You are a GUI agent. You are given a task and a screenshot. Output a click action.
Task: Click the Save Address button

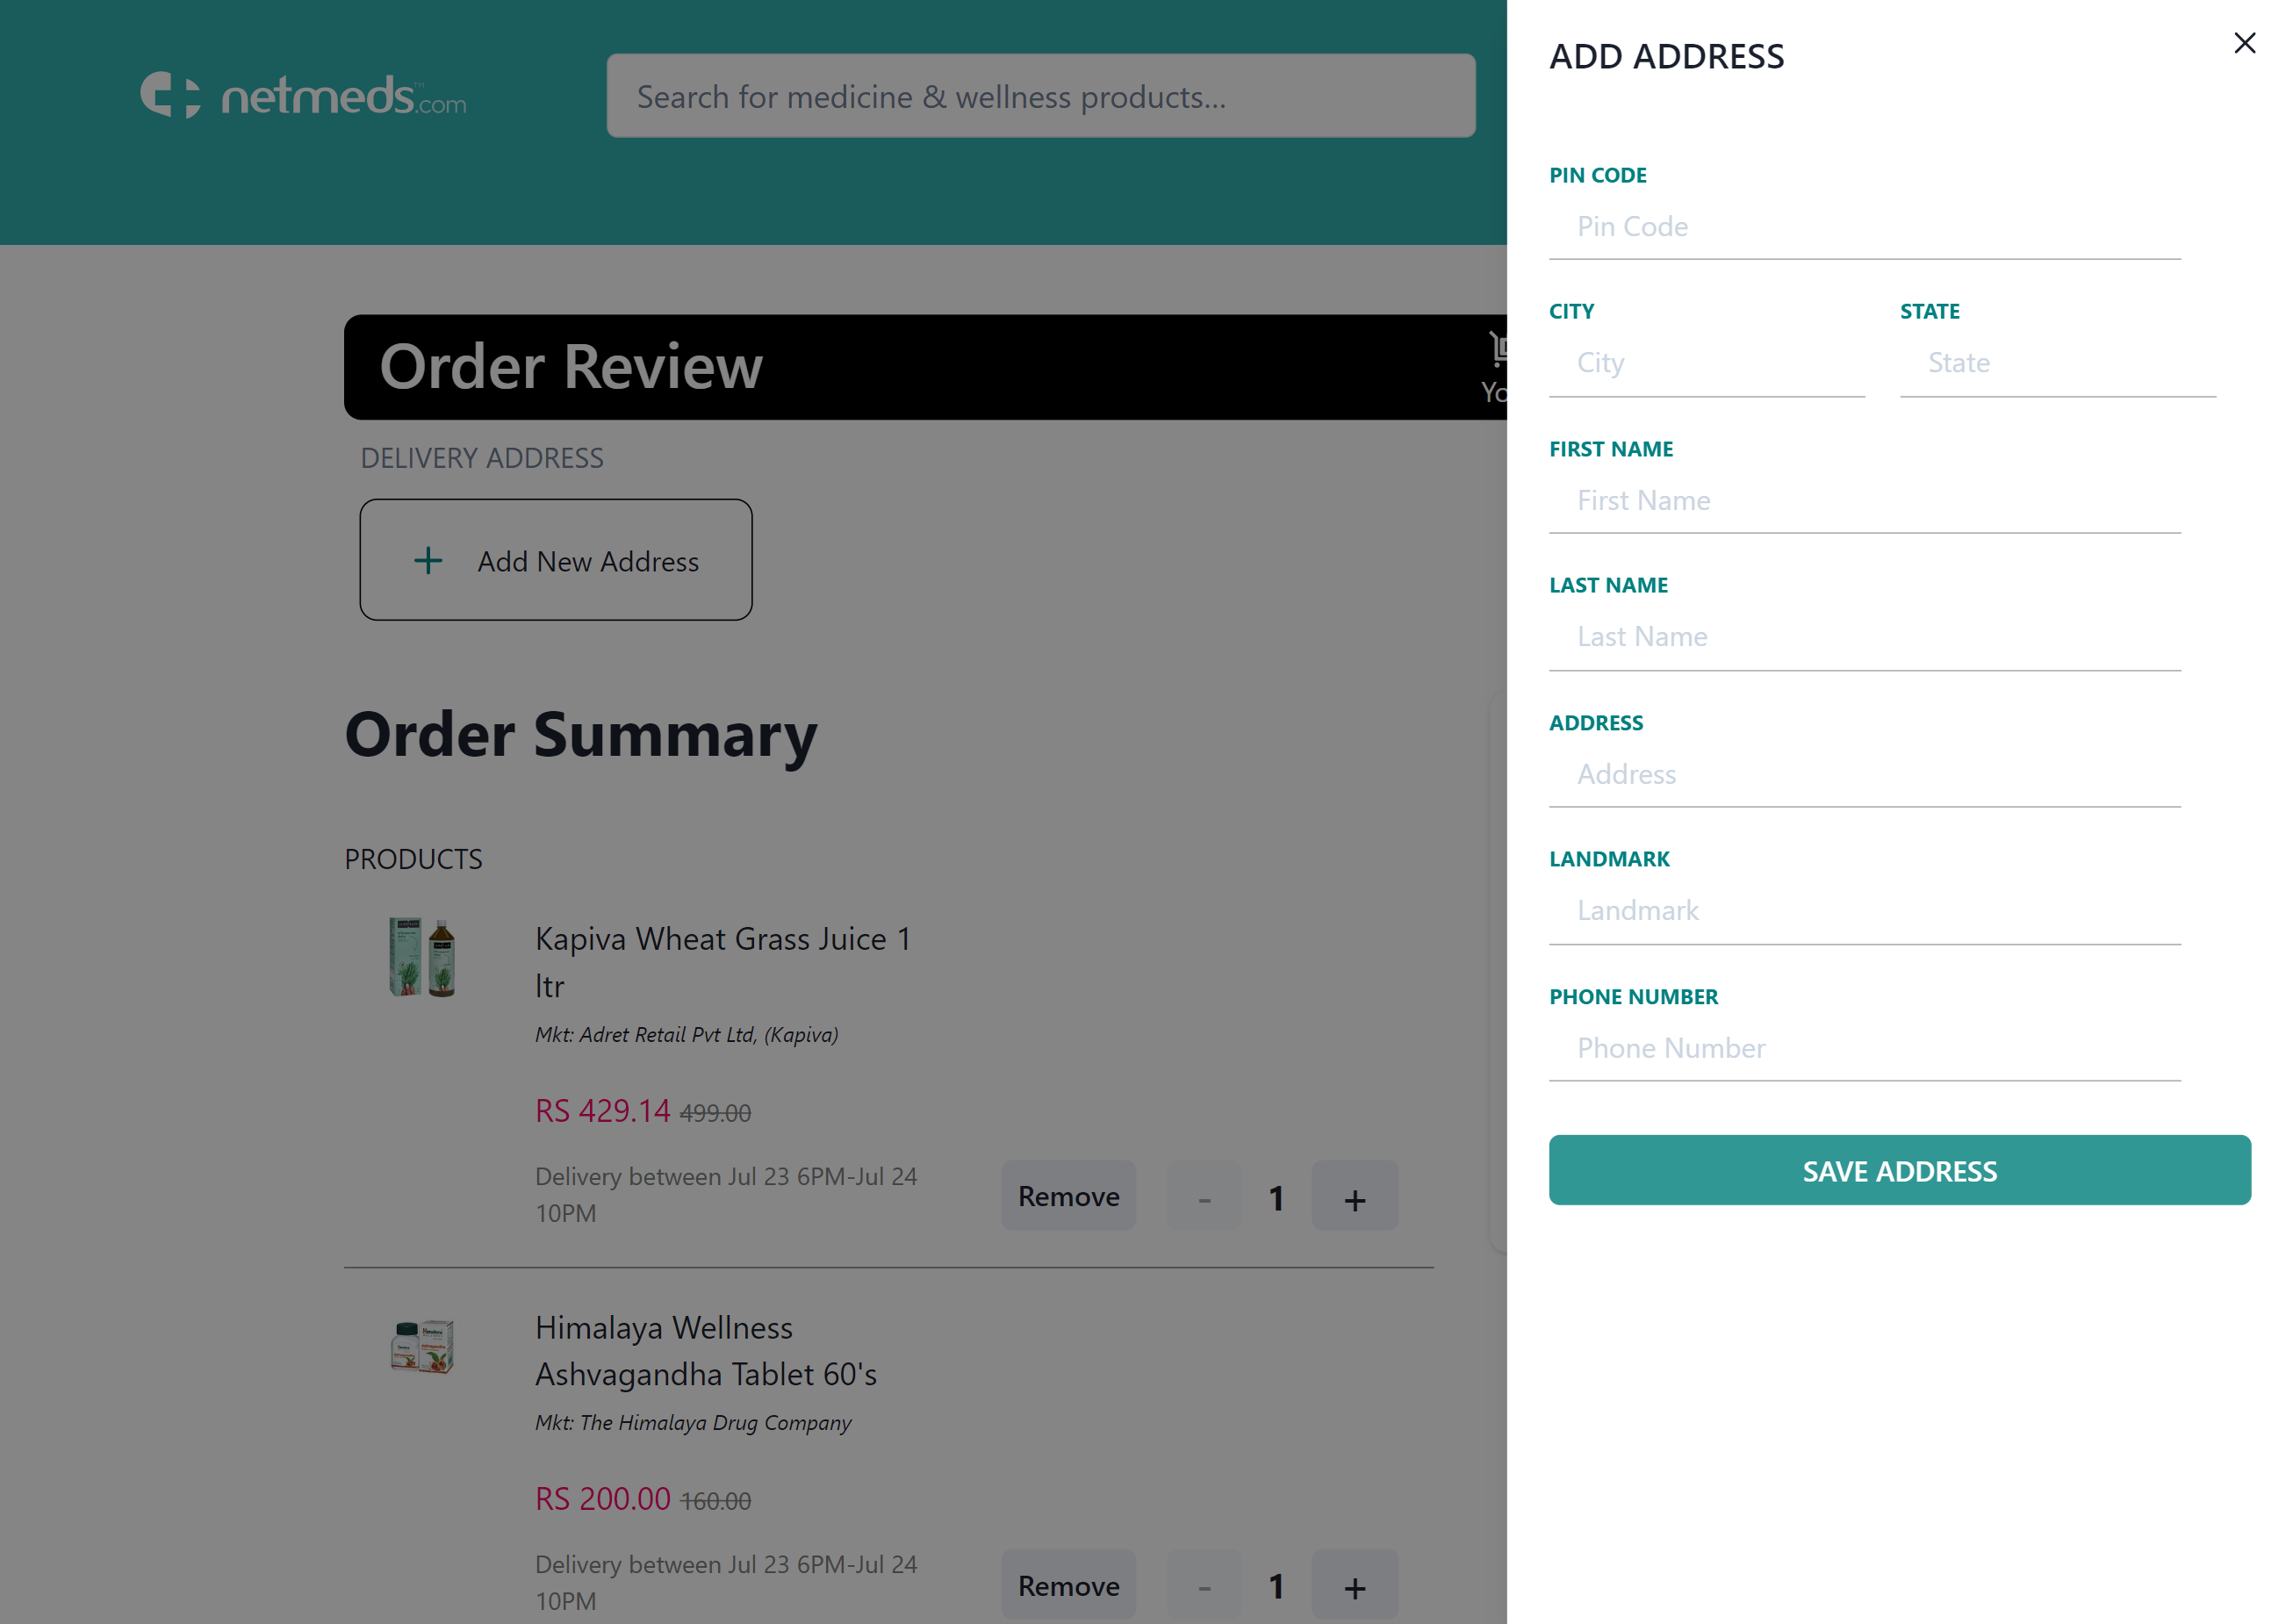coord(1899,1170)
